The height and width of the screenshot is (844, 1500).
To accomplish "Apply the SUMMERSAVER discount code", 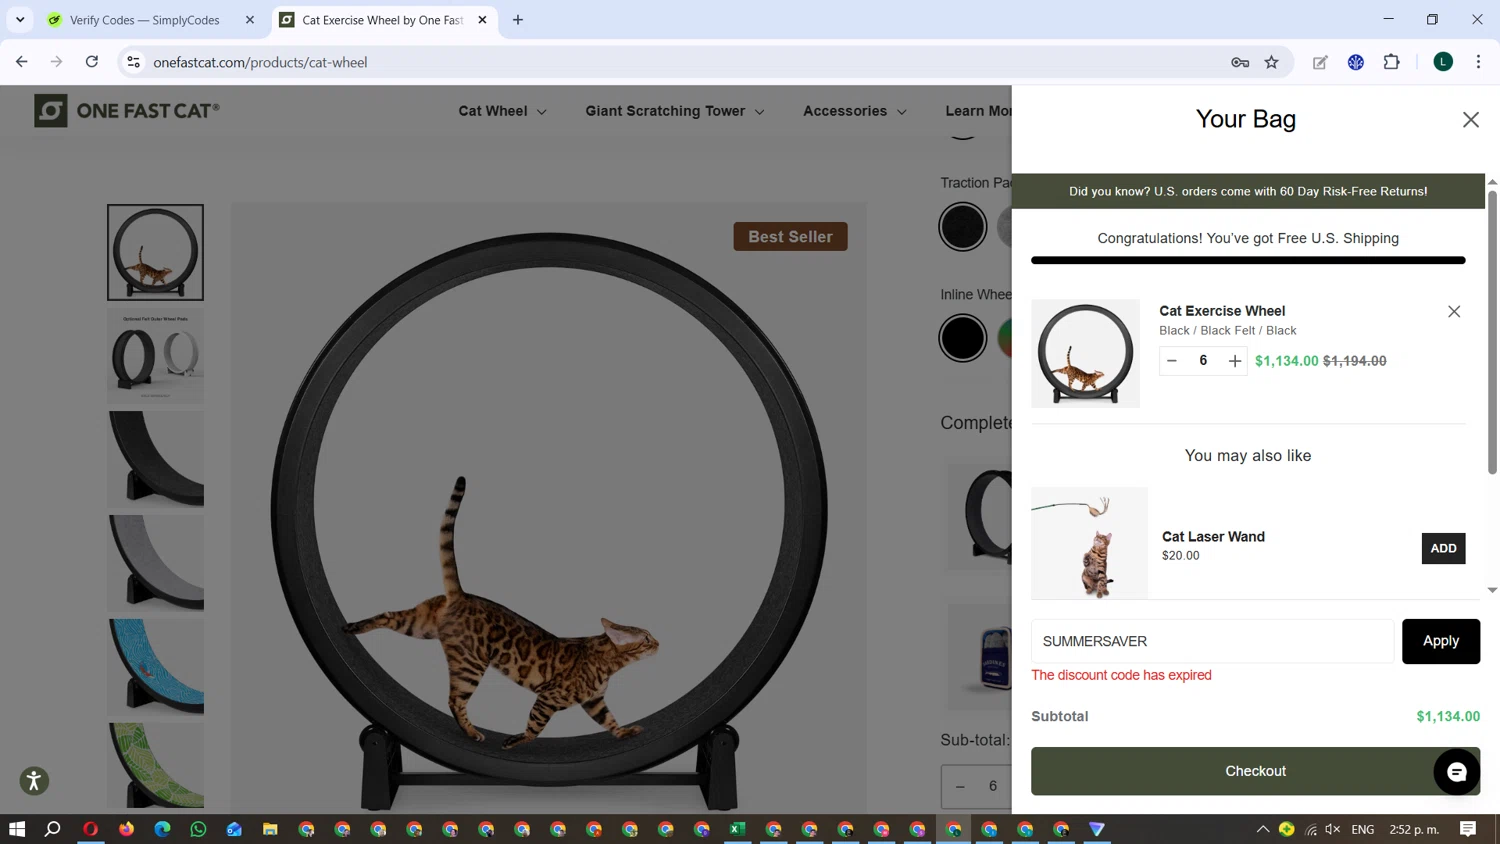I will point(1441,641).
